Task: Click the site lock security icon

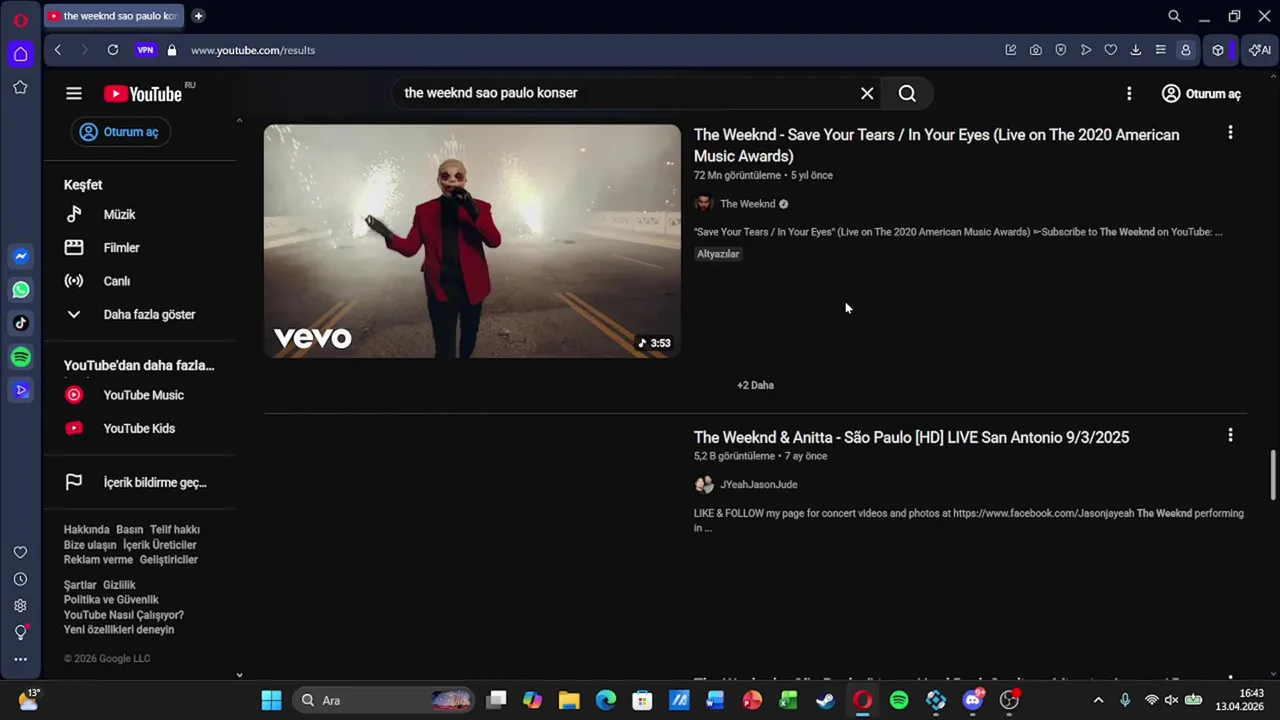Action: (172, 50)
